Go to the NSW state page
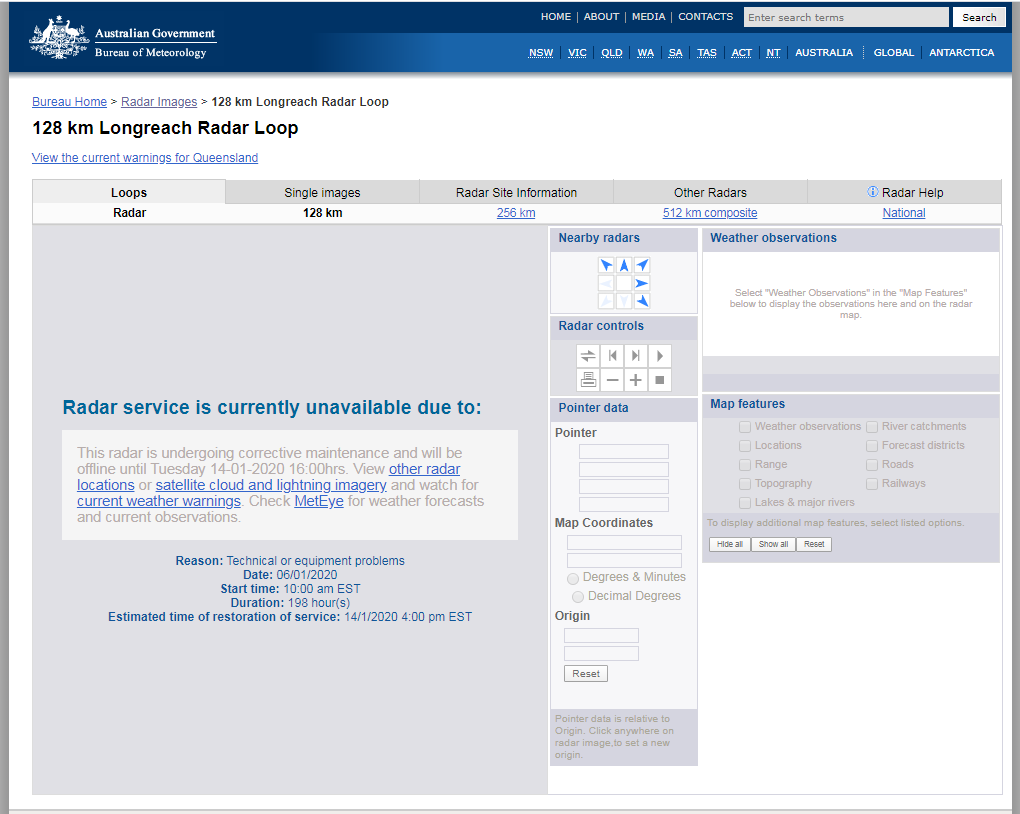Image resolution: width=1020 pixels, height=814 pixels. tap(541, 53)
